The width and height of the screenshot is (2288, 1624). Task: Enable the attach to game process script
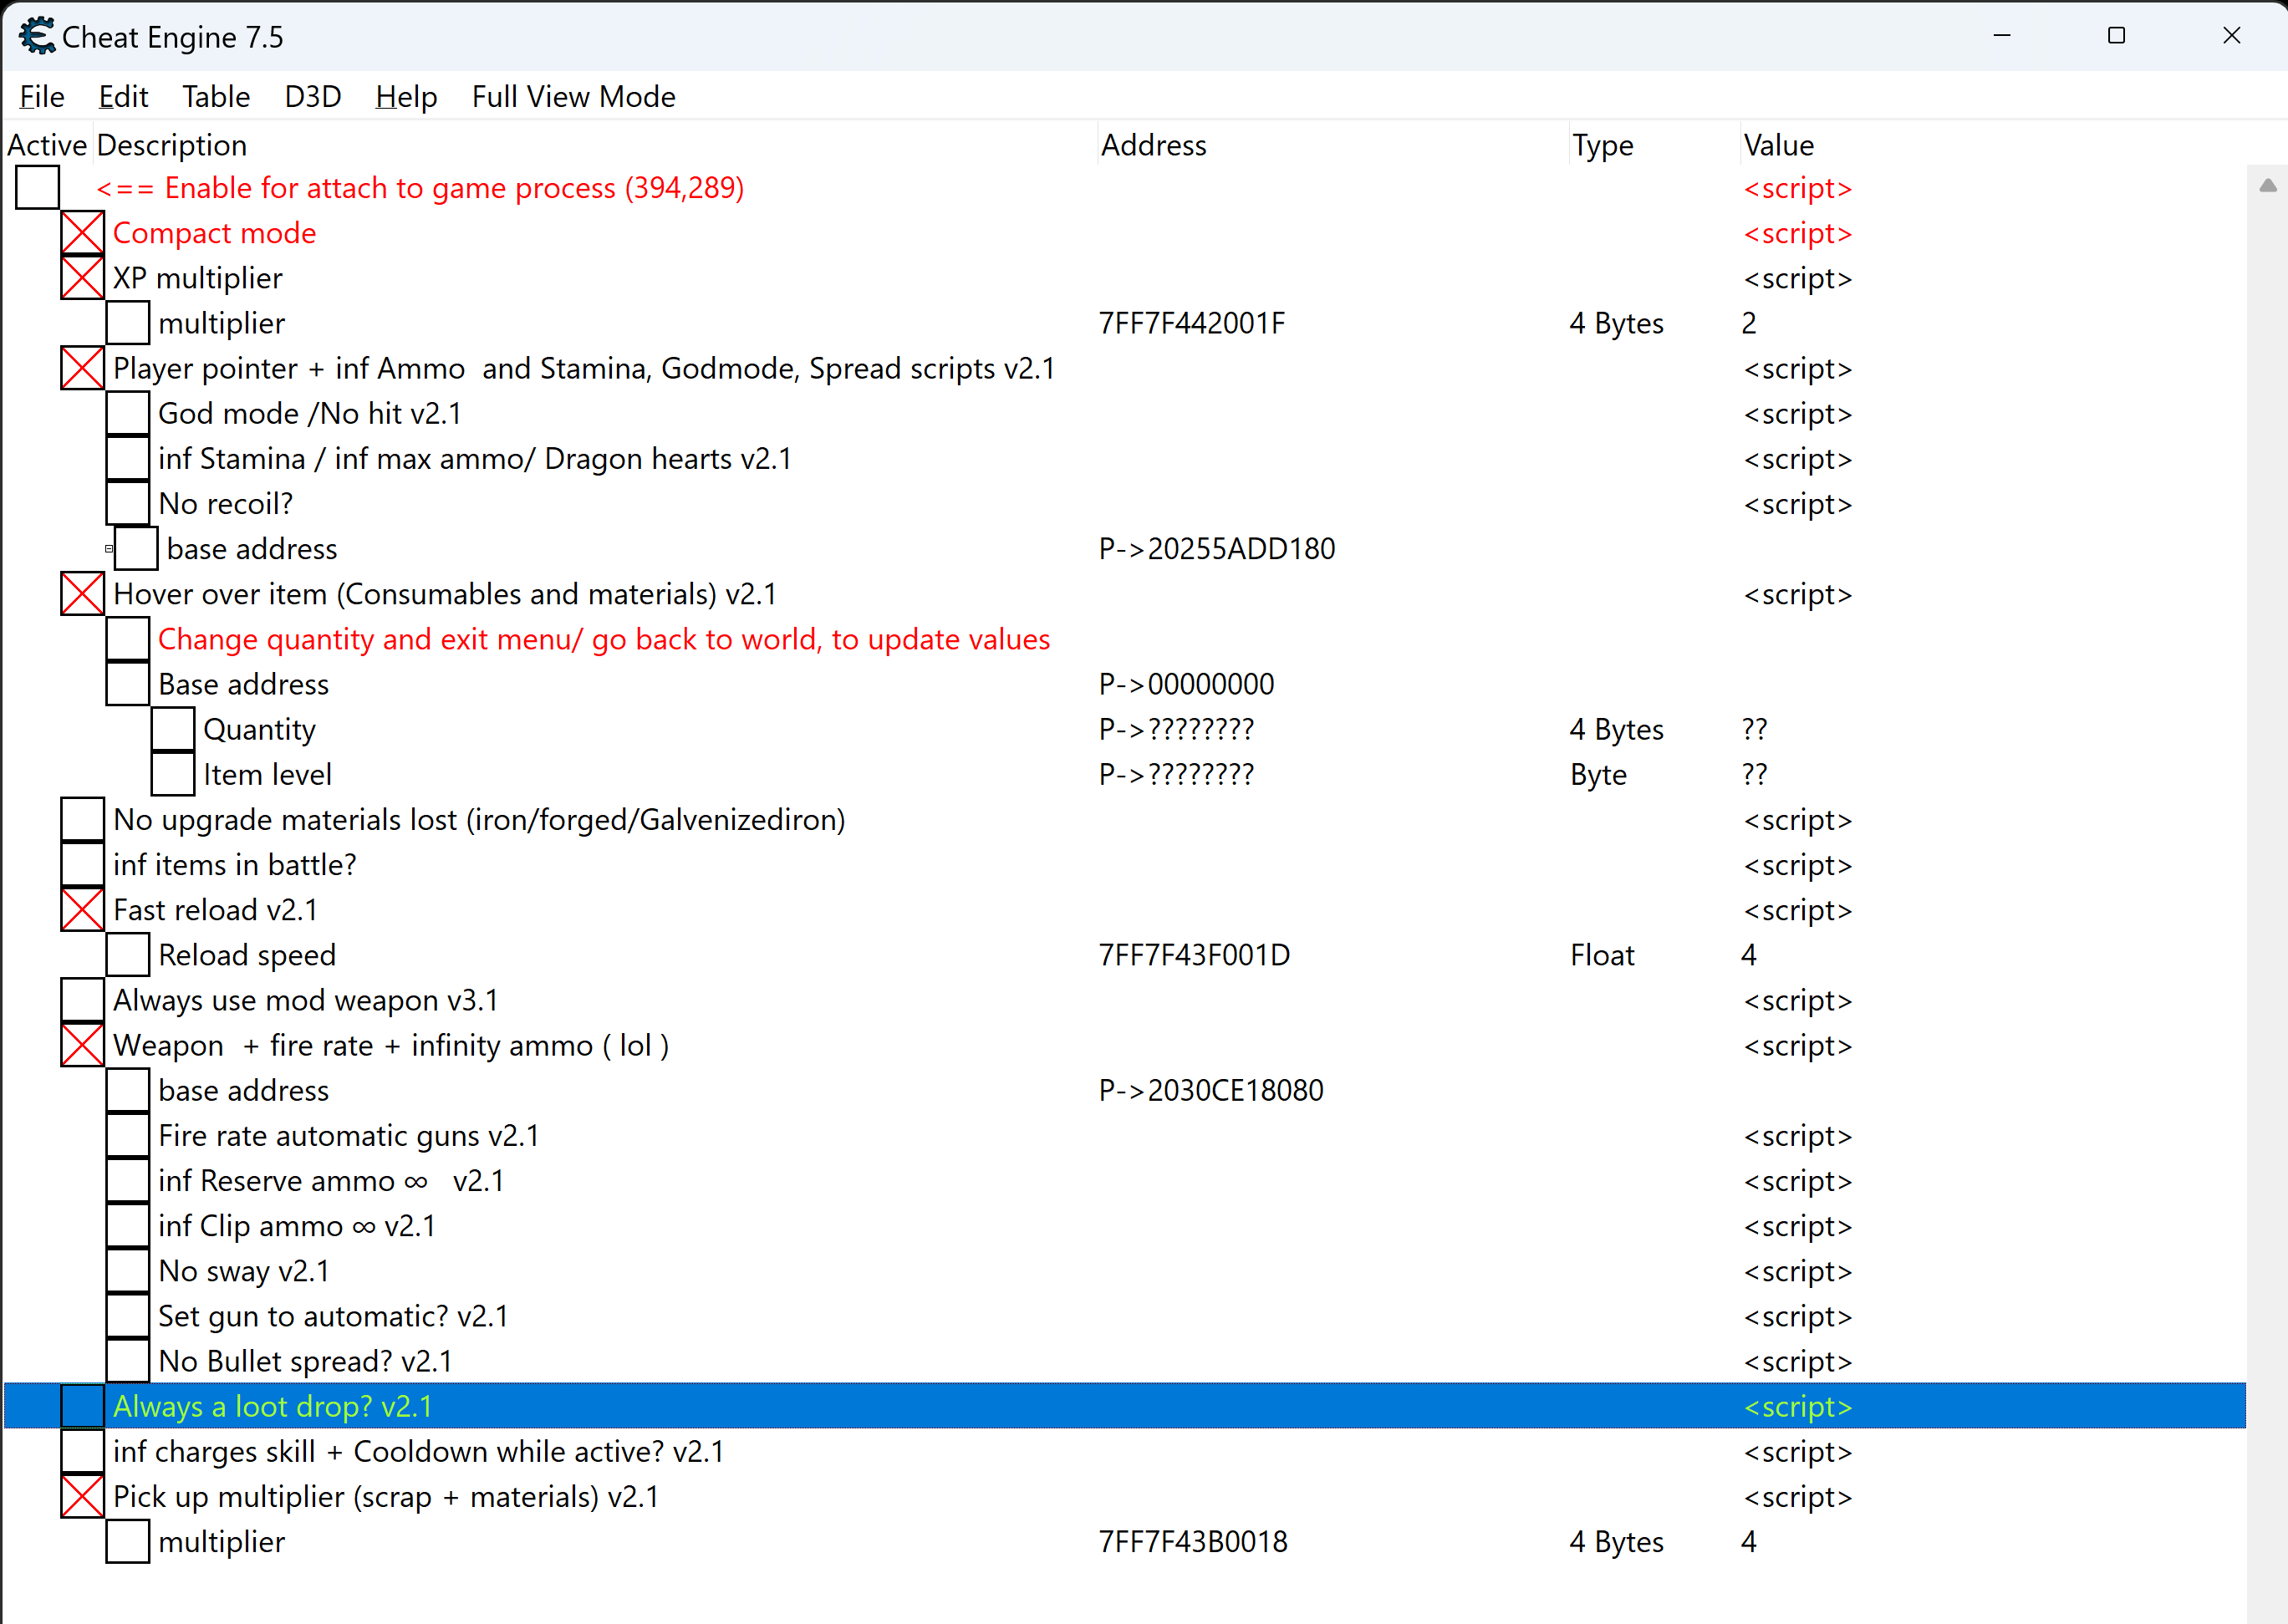tap(37, 188)
